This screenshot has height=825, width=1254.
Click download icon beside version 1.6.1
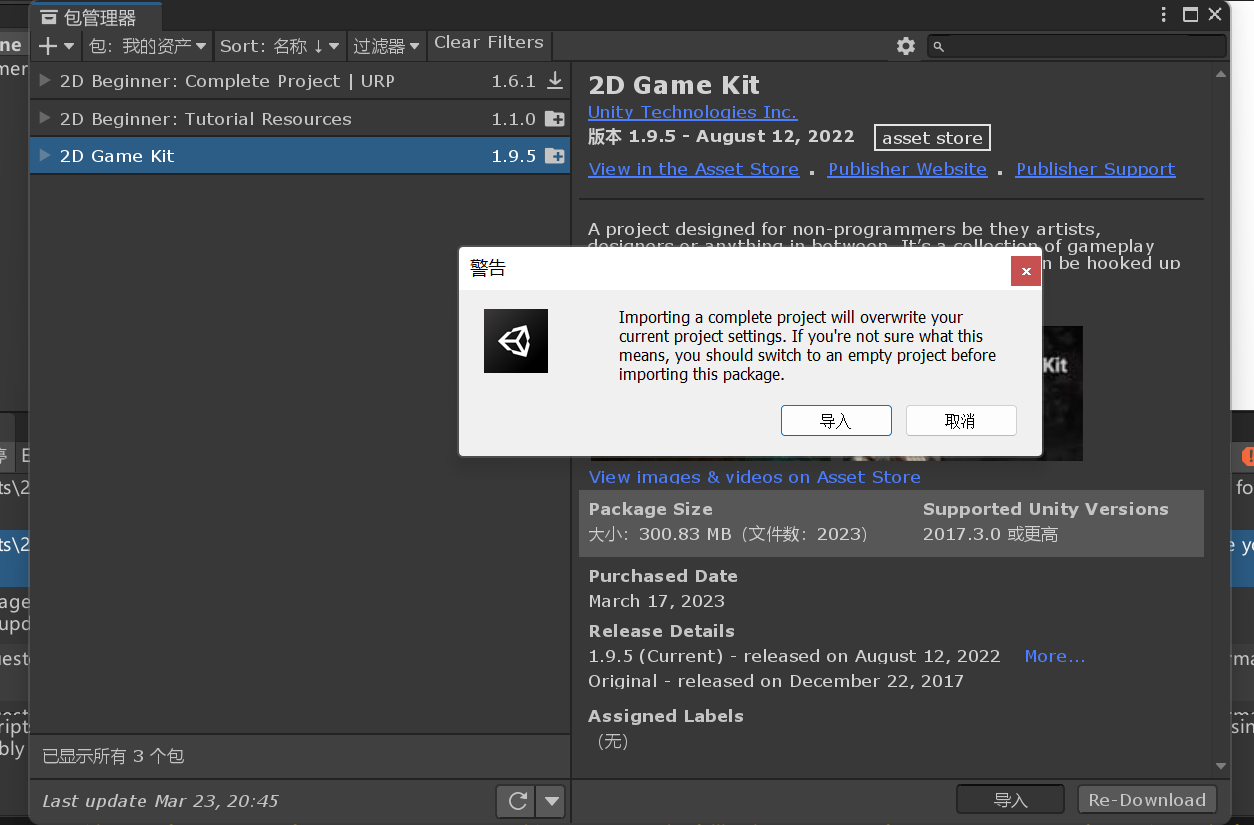(555, 81)
